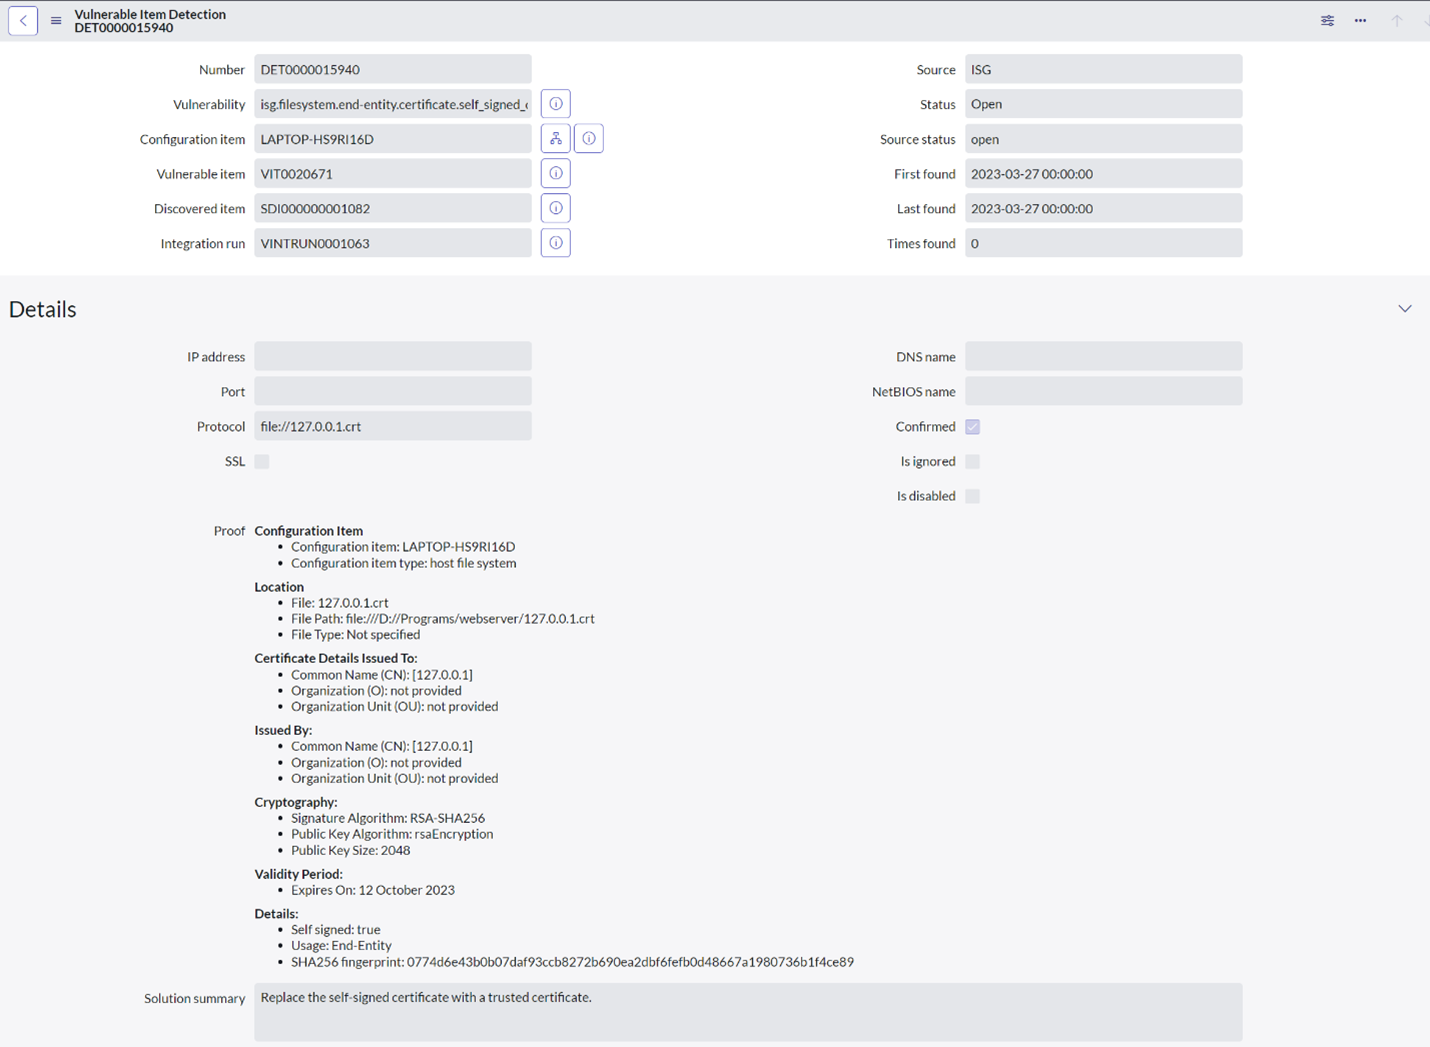Viewport: 1430px width, 1047px height.
Task: Select the First found date field
Action: click(1103, 172)
